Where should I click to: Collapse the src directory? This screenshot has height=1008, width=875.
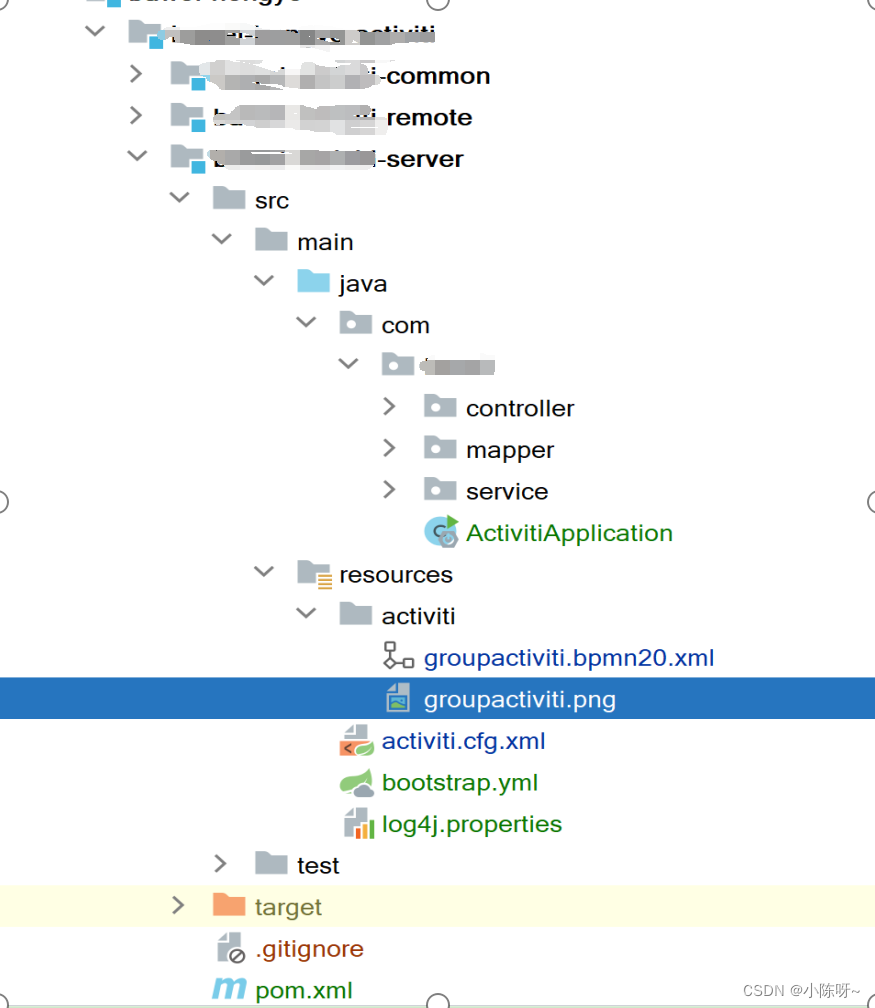coord(179,197)
